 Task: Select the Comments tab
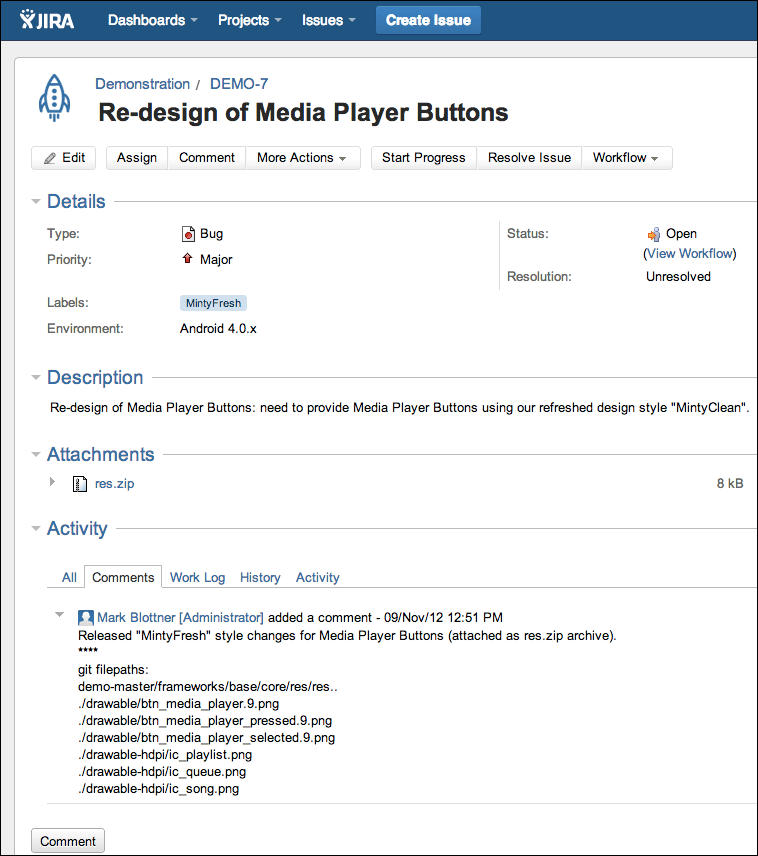point(123,577)
